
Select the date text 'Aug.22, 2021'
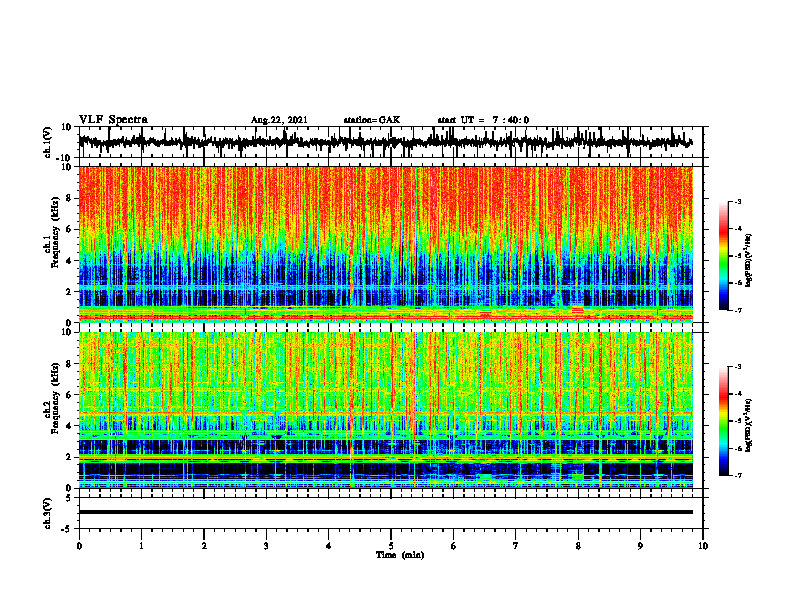click(279, 120)
